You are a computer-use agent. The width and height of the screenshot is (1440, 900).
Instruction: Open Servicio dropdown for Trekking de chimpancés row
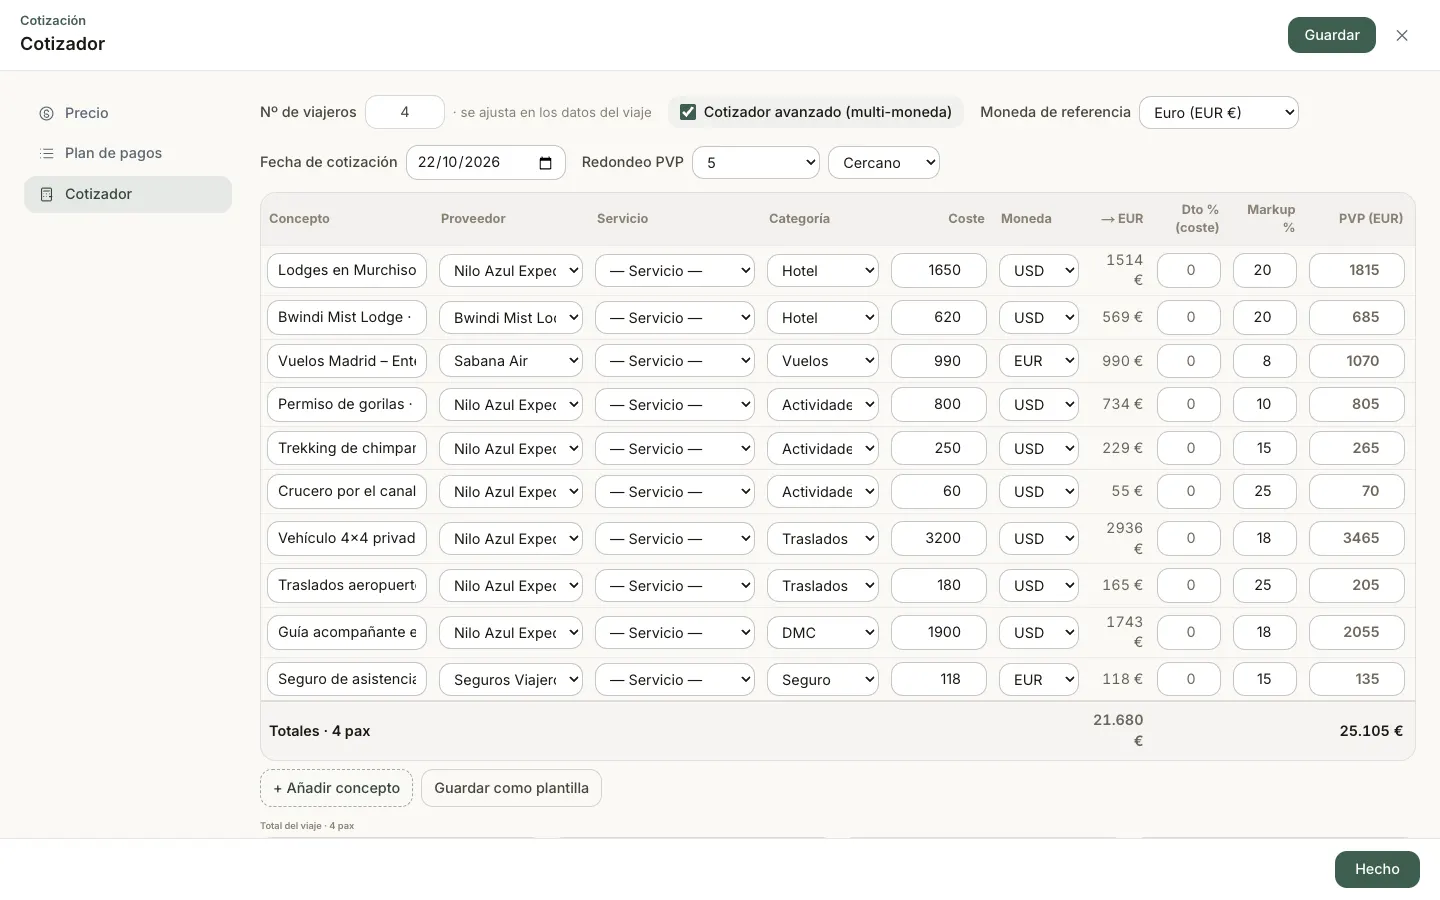point(675,449)
